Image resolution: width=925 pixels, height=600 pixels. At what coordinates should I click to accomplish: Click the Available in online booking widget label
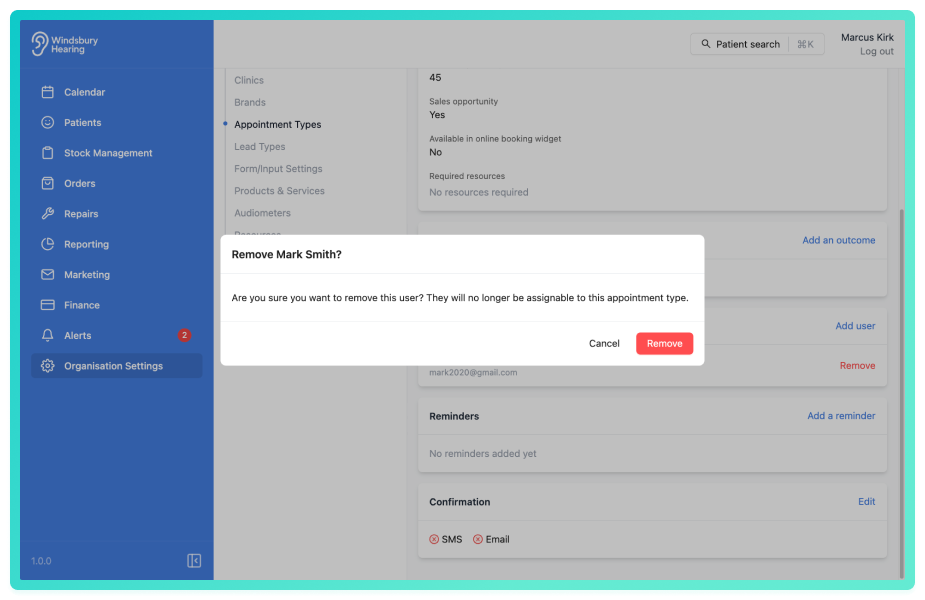(495, 139)
